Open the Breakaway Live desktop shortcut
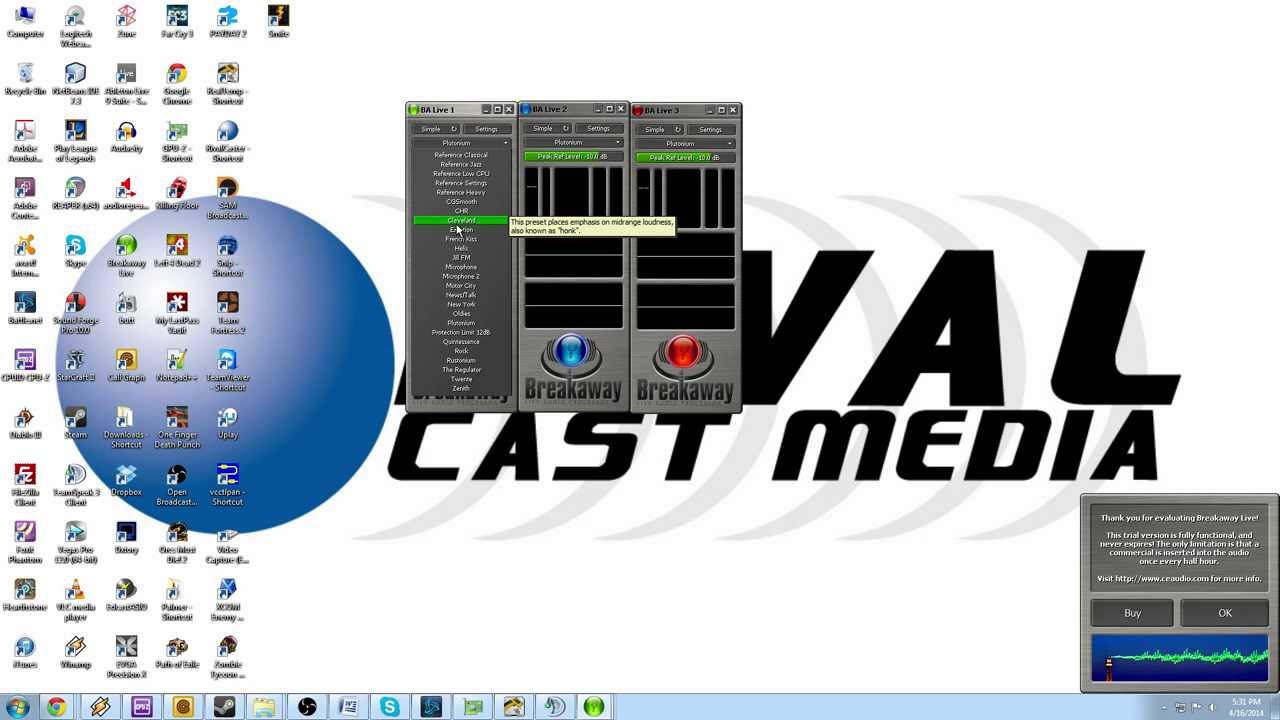Screen dimensions: 1280x720 pyautogui.click(x=126, y=255)
